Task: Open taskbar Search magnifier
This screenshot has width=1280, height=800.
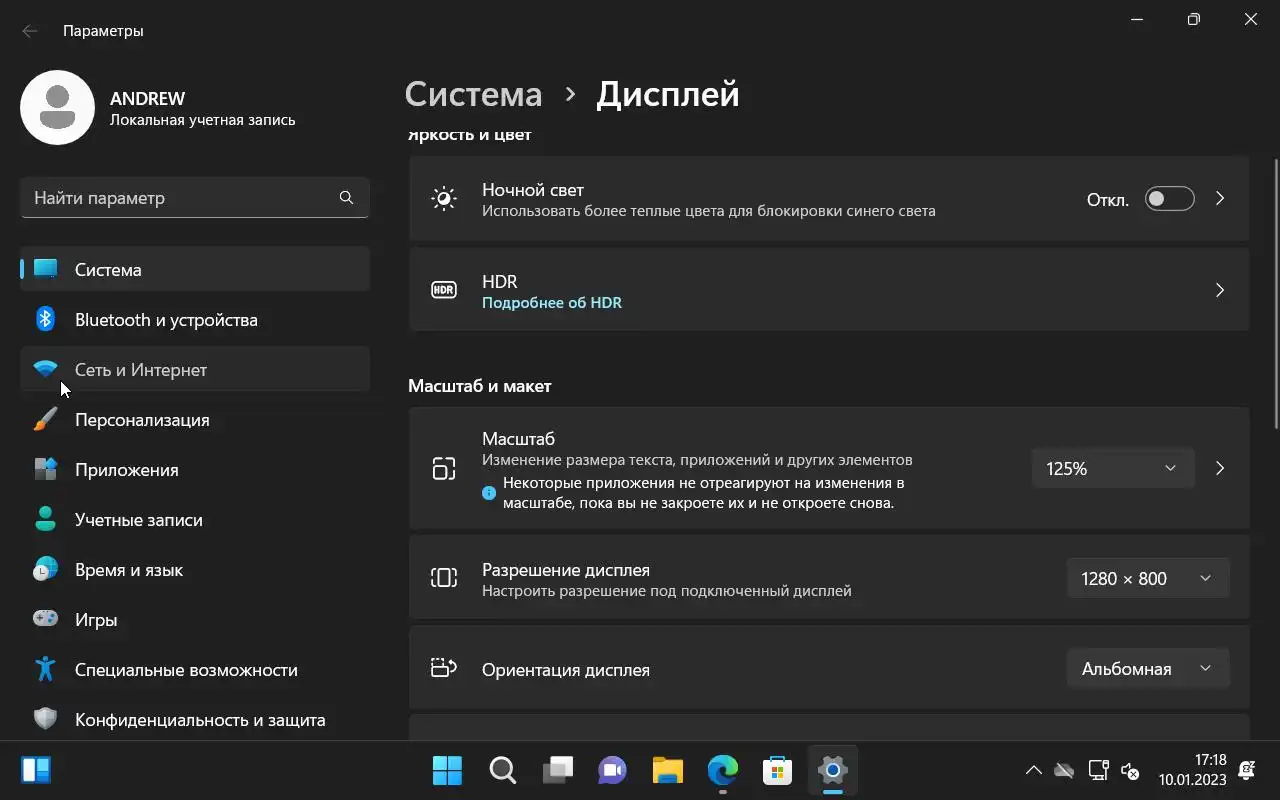Action: click(x=502, y=770)
